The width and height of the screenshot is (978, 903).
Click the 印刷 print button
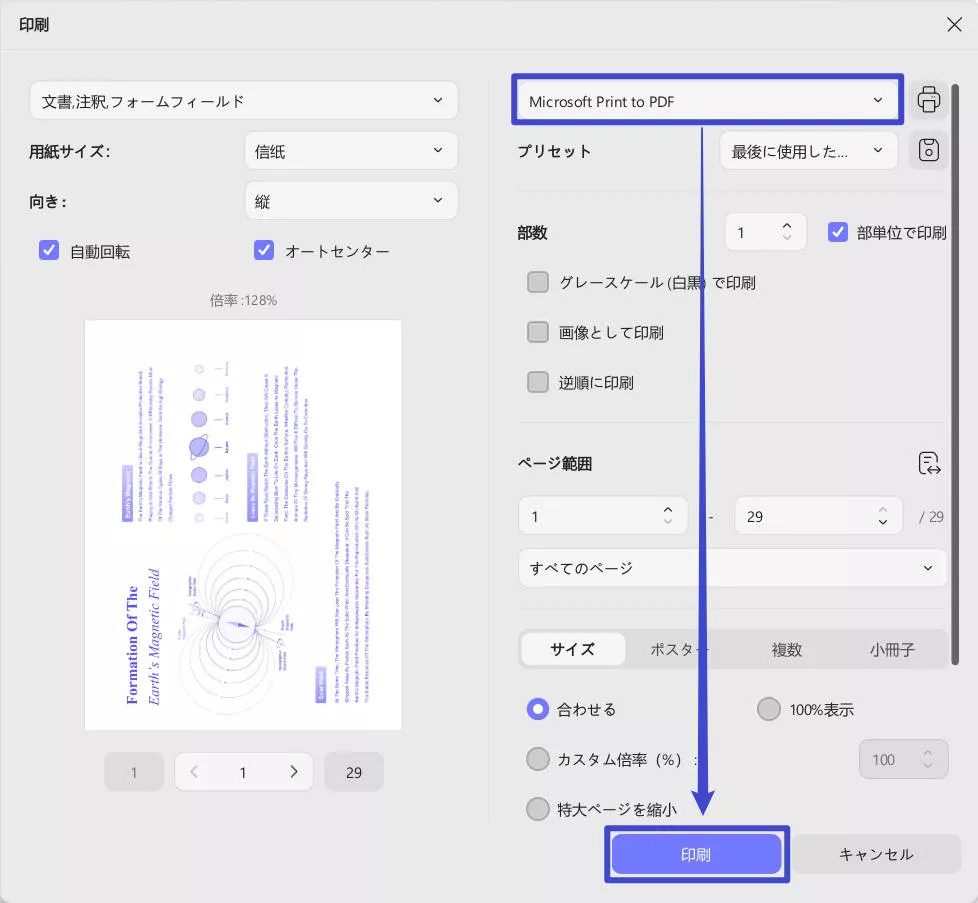tap(696, 853)
